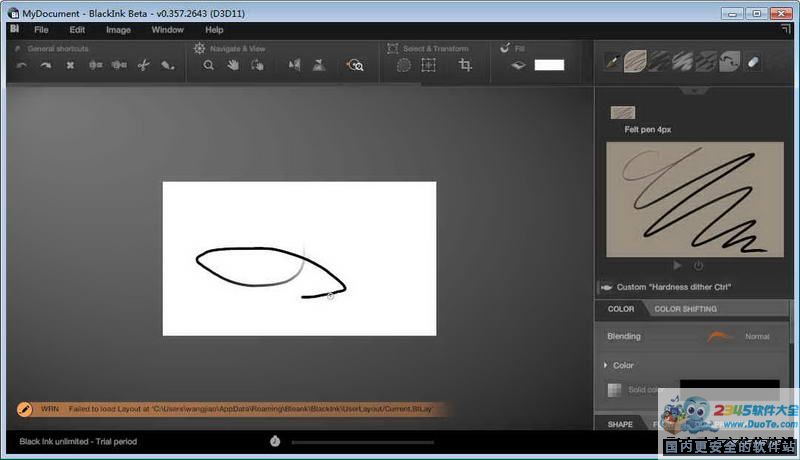
Task: Open the Blending mode Normal dropdown
Action: tap(757, 337)
